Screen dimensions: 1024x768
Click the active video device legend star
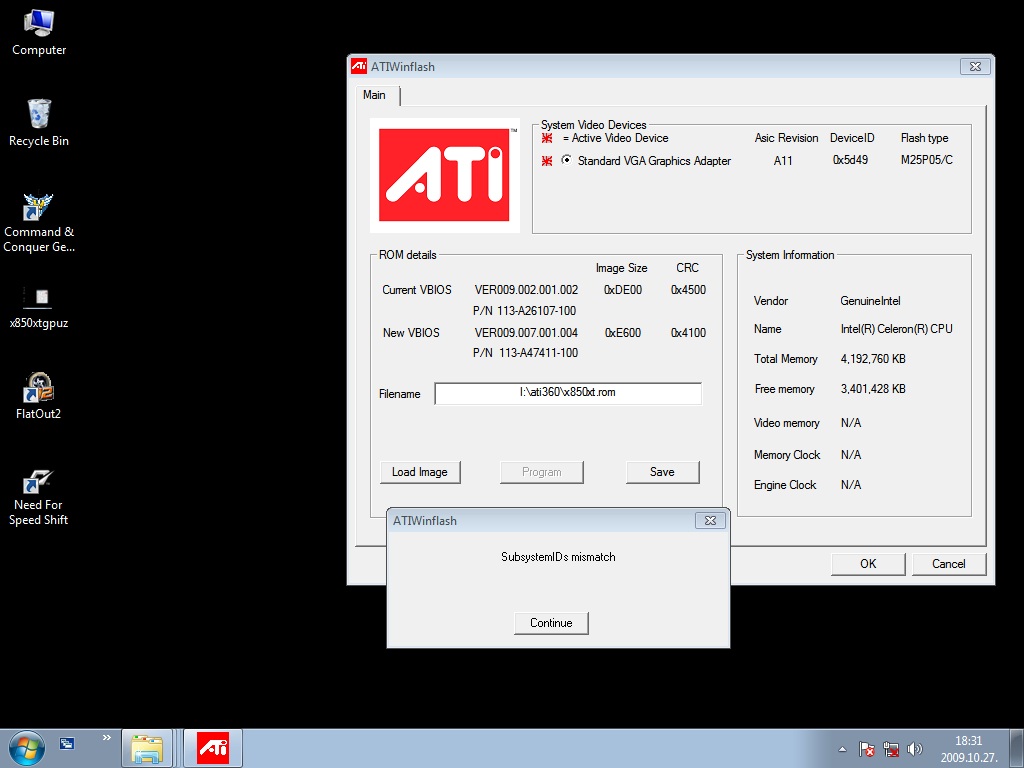(x=547, y=138)
